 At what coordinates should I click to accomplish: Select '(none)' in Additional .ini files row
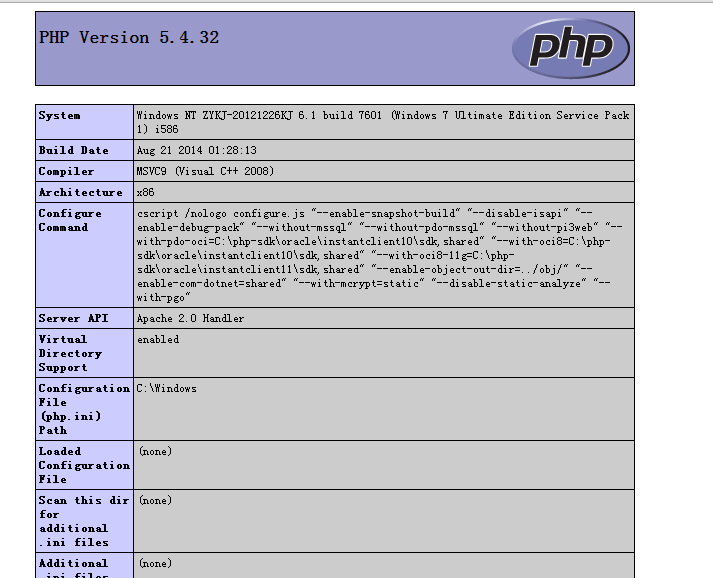pos(156,563)
